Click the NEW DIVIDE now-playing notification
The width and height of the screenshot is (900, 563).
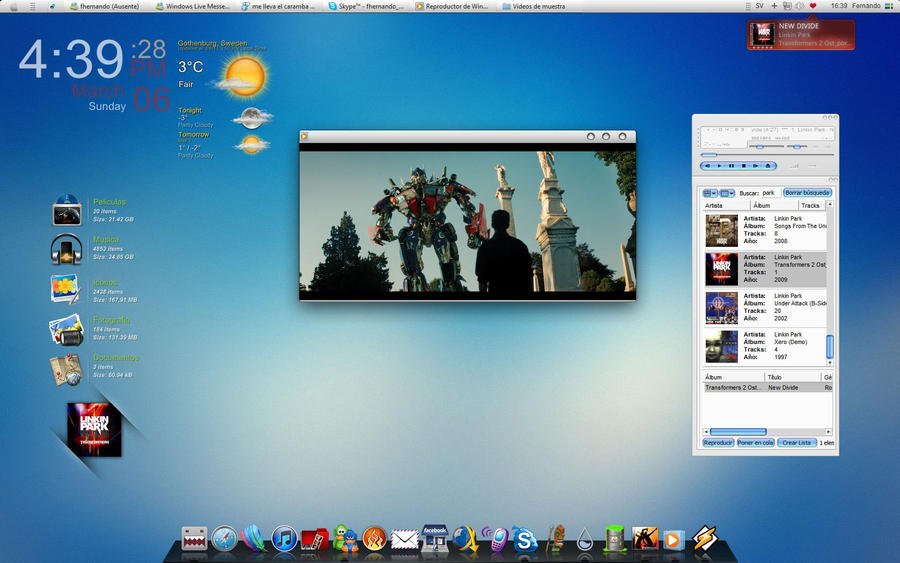pos(801,35)
